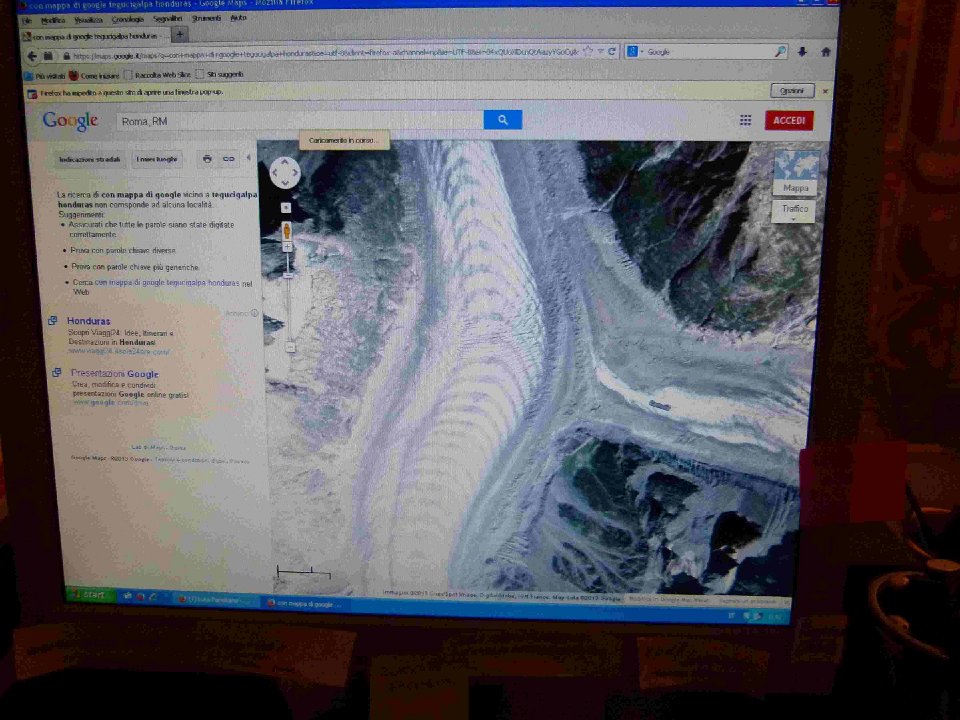Open the Windows Start menu

click(89, 594)
